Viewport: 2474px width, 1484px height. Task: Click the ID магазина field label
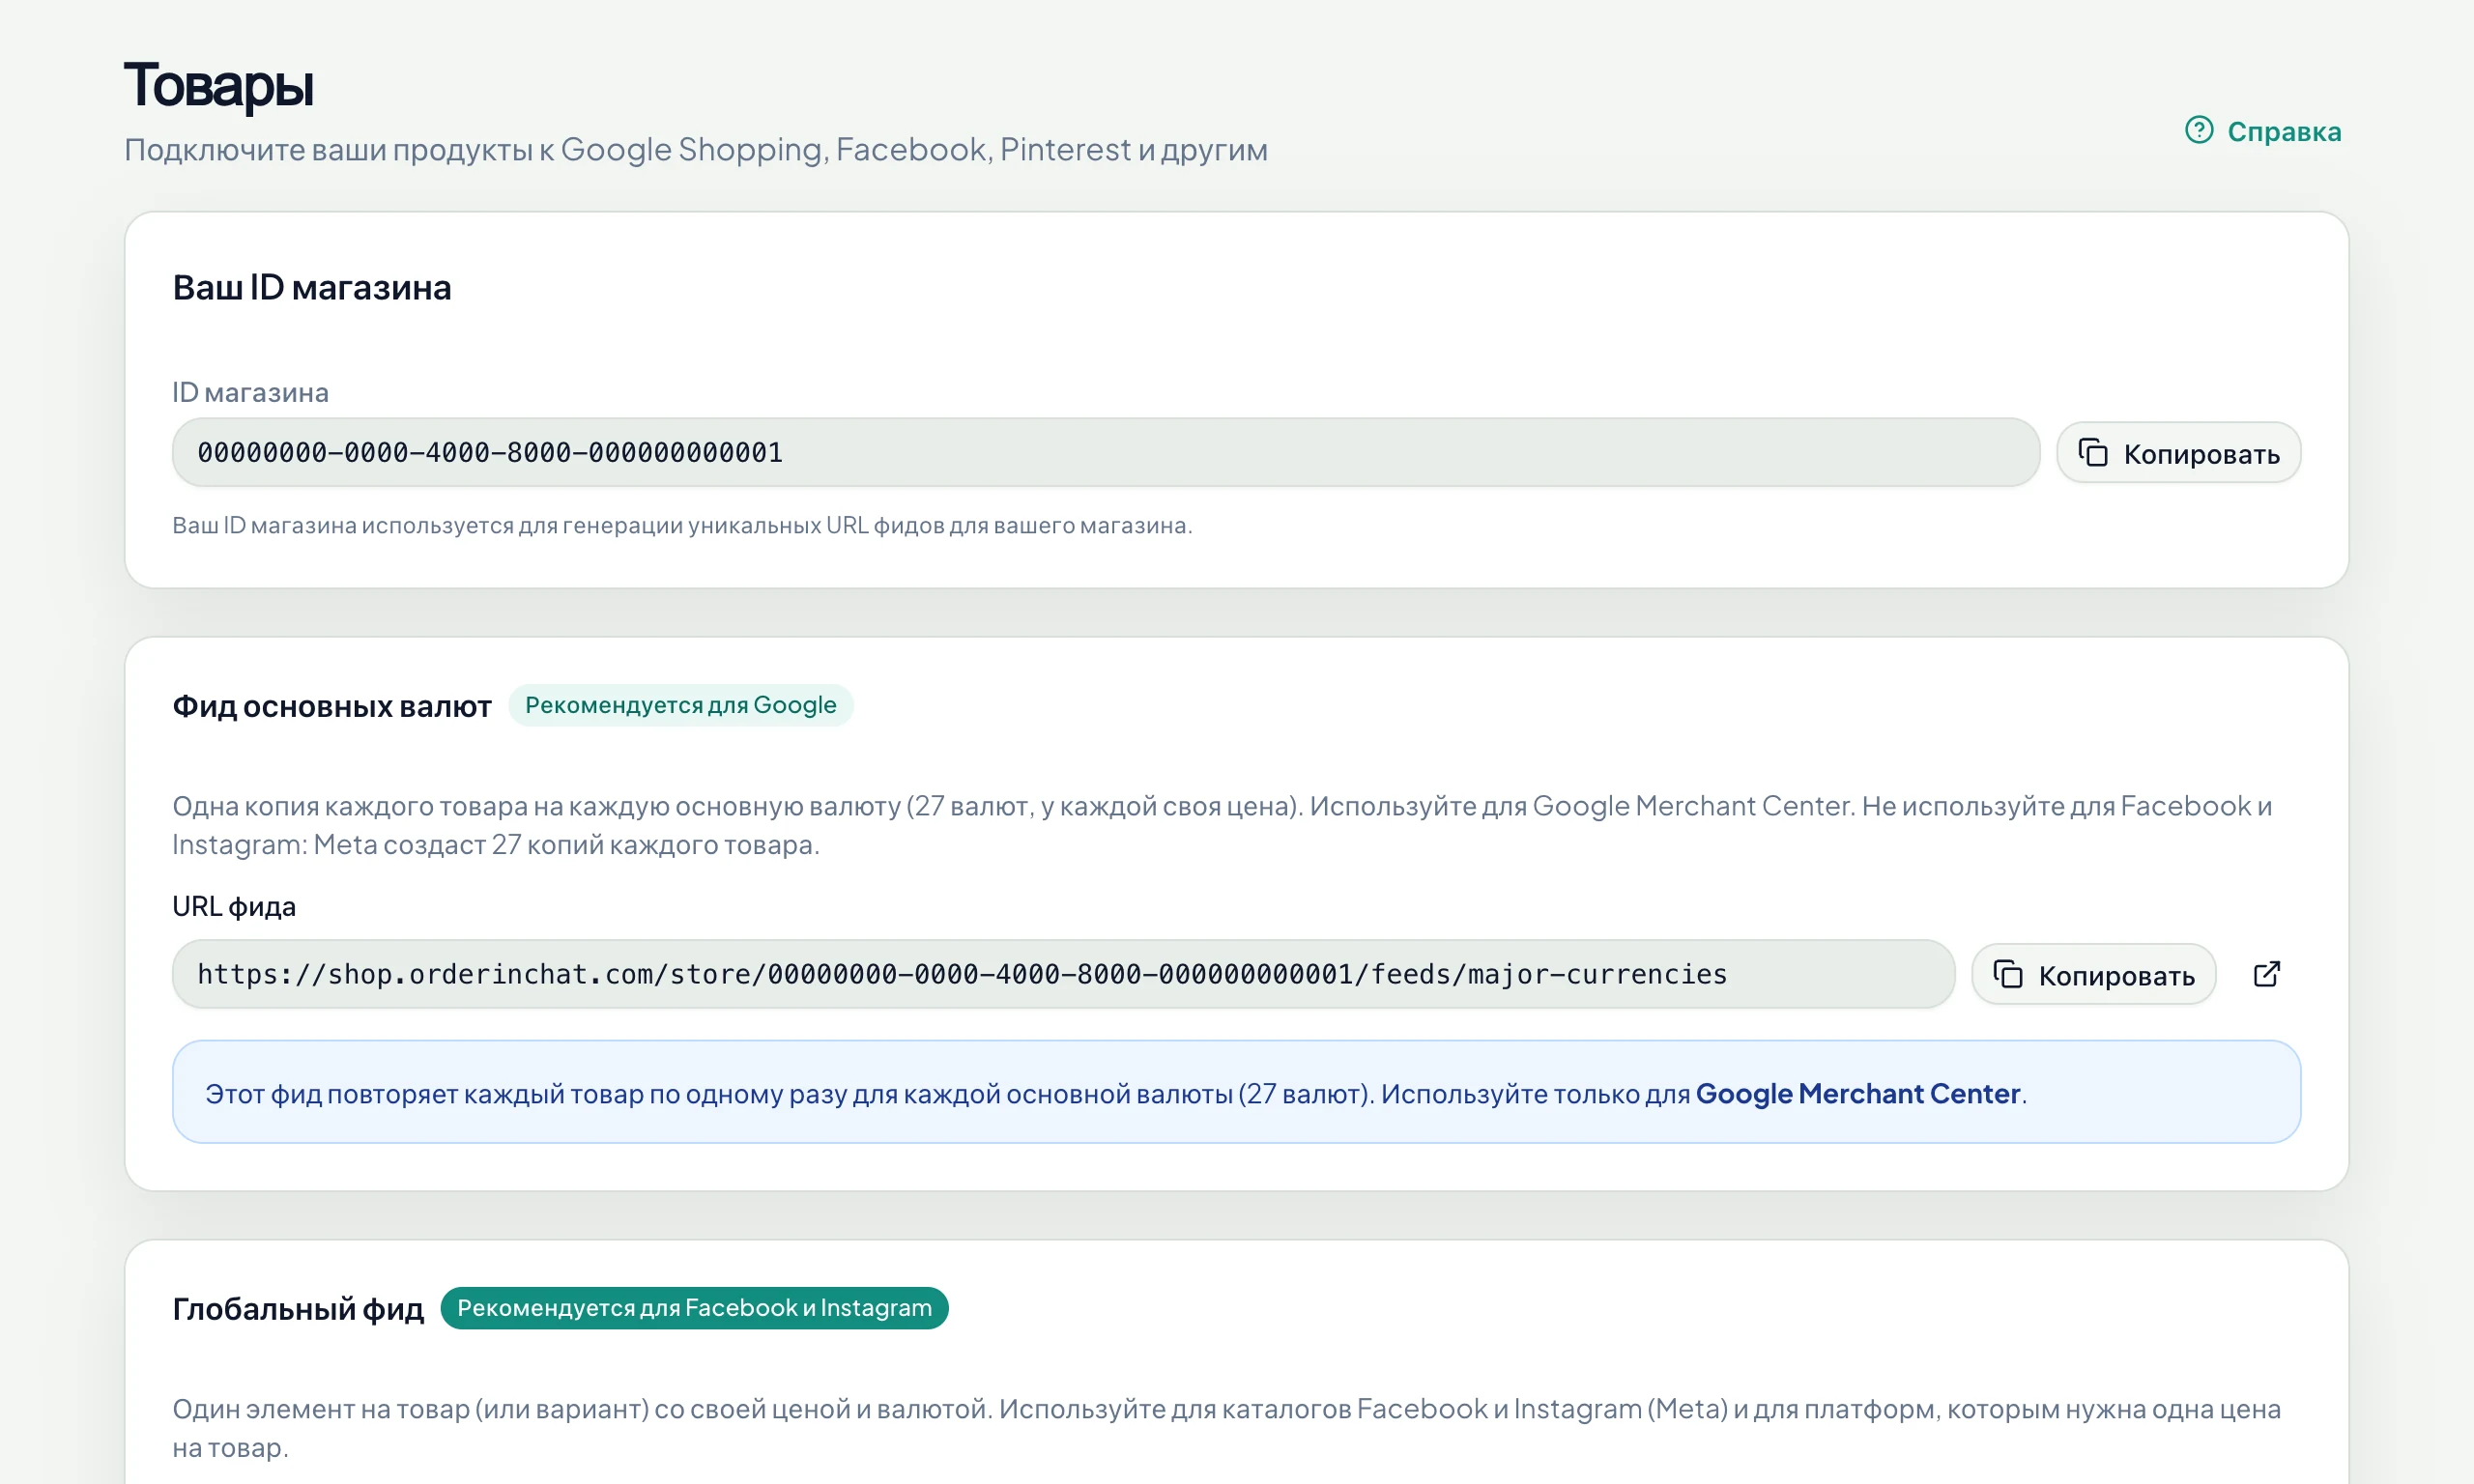point(250,392)
